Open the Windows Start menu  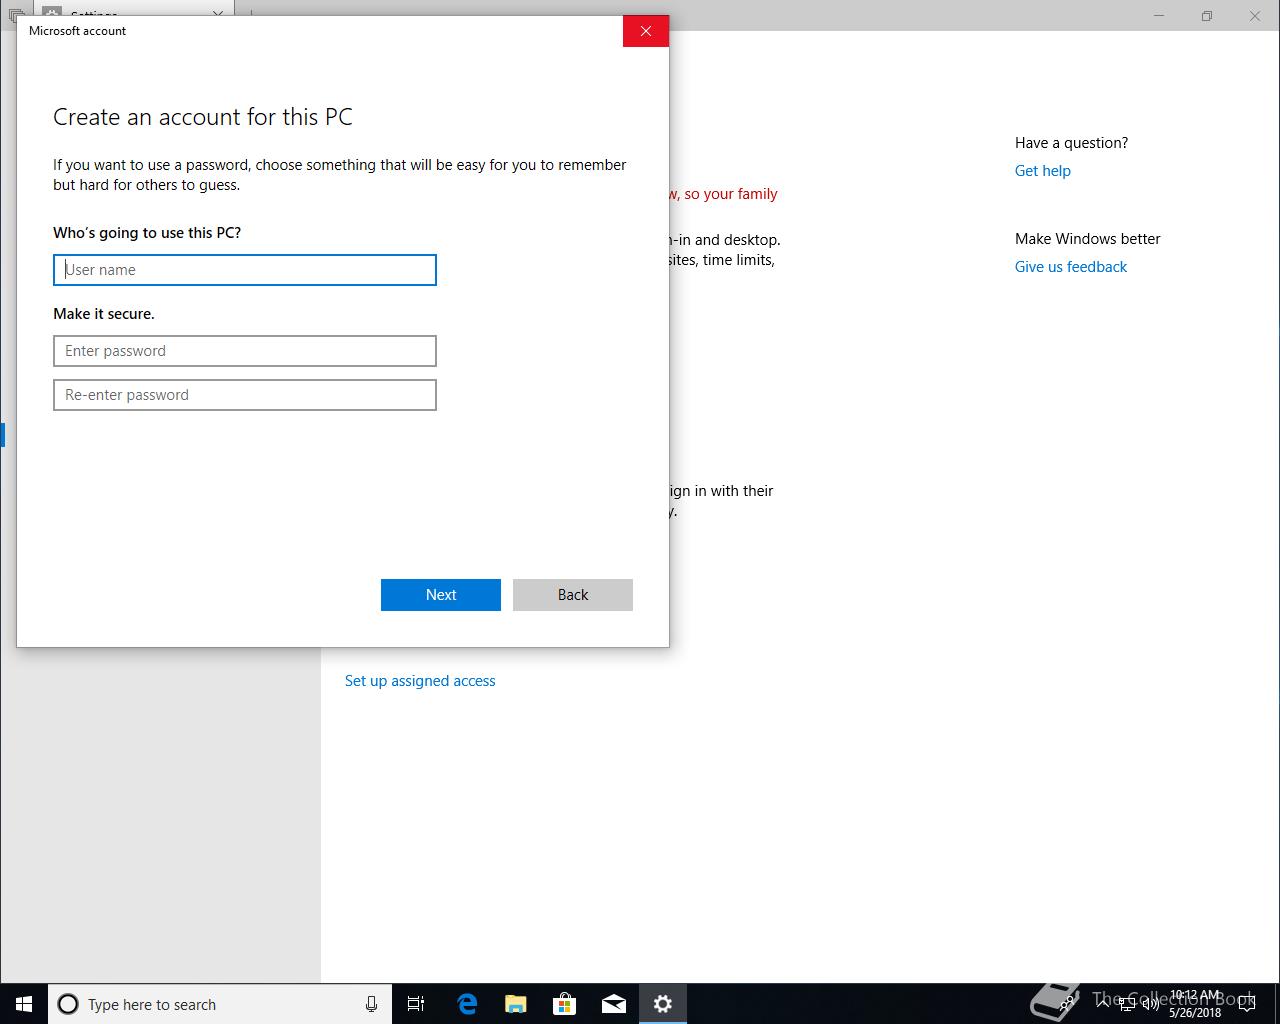24,1004
